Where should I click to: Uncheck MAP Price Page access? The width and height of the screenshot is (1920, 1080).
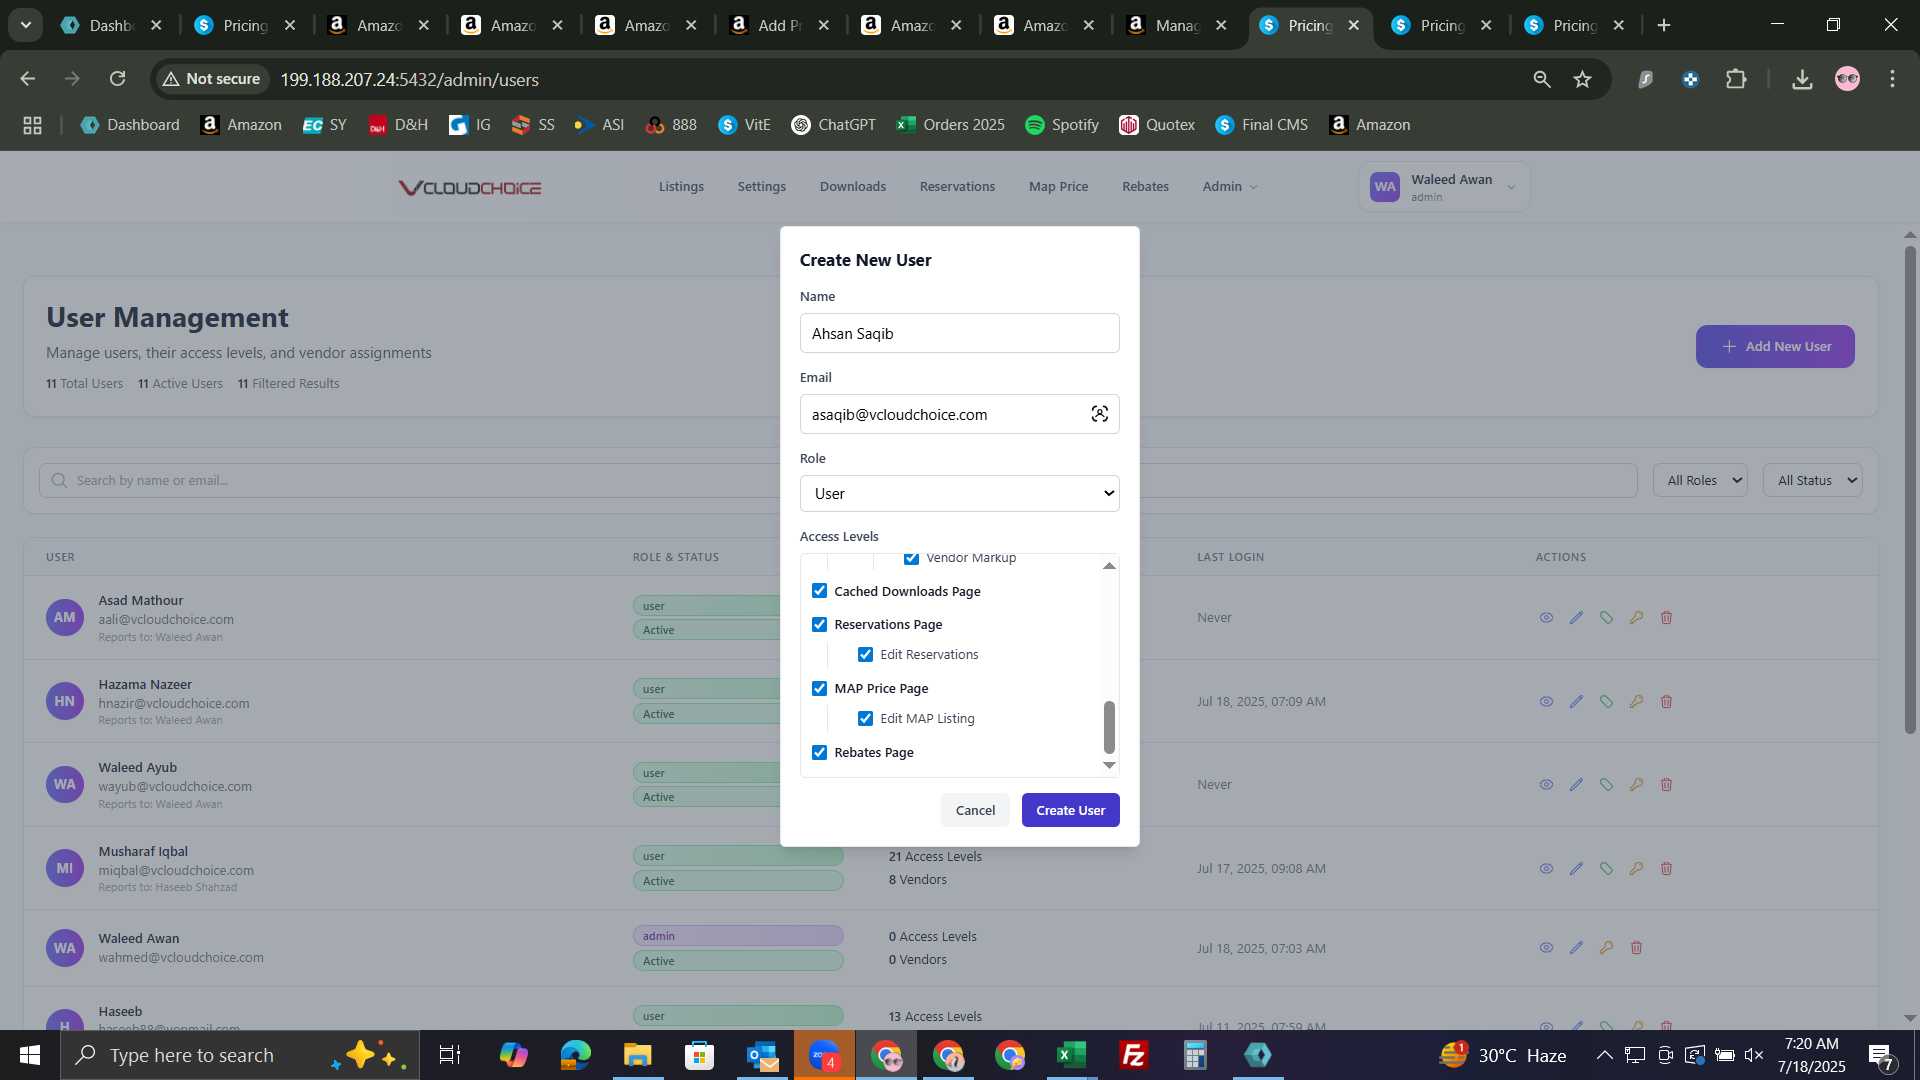[819, 688]
